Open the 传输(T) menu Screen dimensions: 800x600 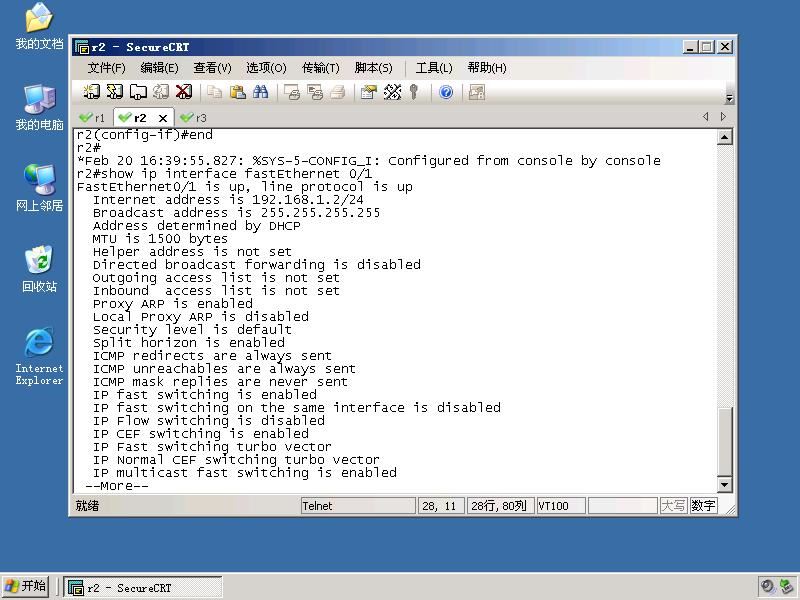pyautogui.click(x=320, y=68)
